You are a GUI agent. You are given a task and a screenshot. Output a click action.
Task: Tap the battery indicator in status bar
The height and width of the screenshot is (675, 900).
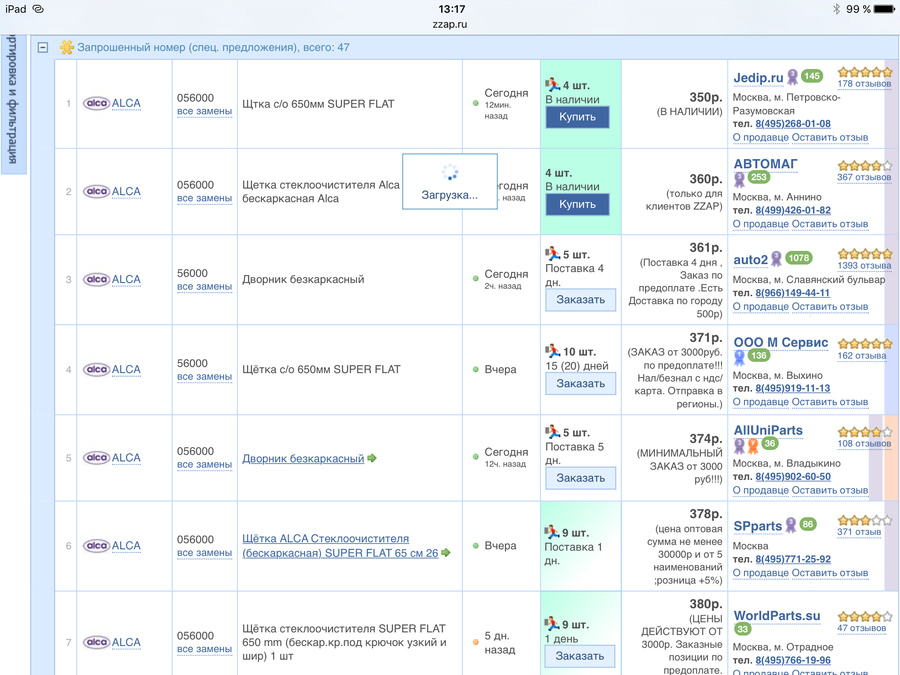coord(883,9)
